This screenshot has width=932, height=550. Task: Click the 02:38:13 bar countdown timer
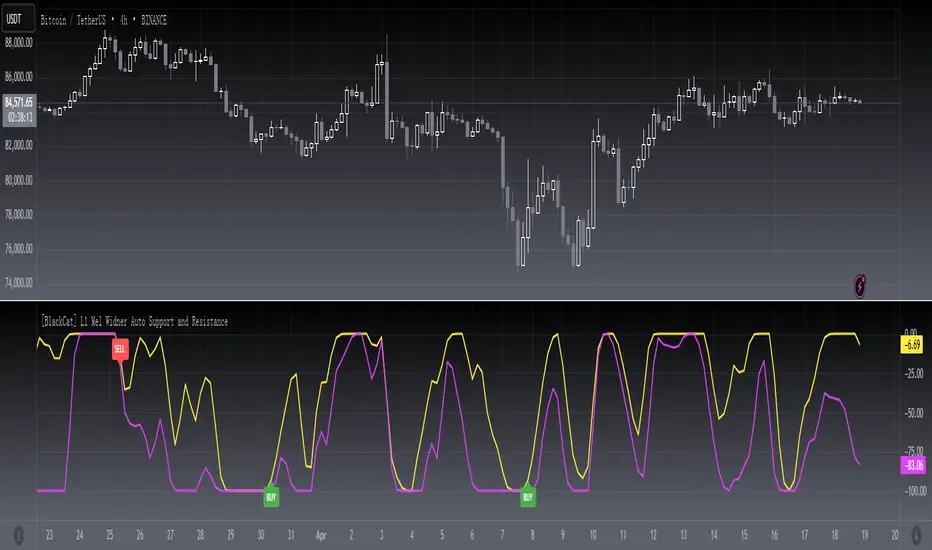(20, 115)
